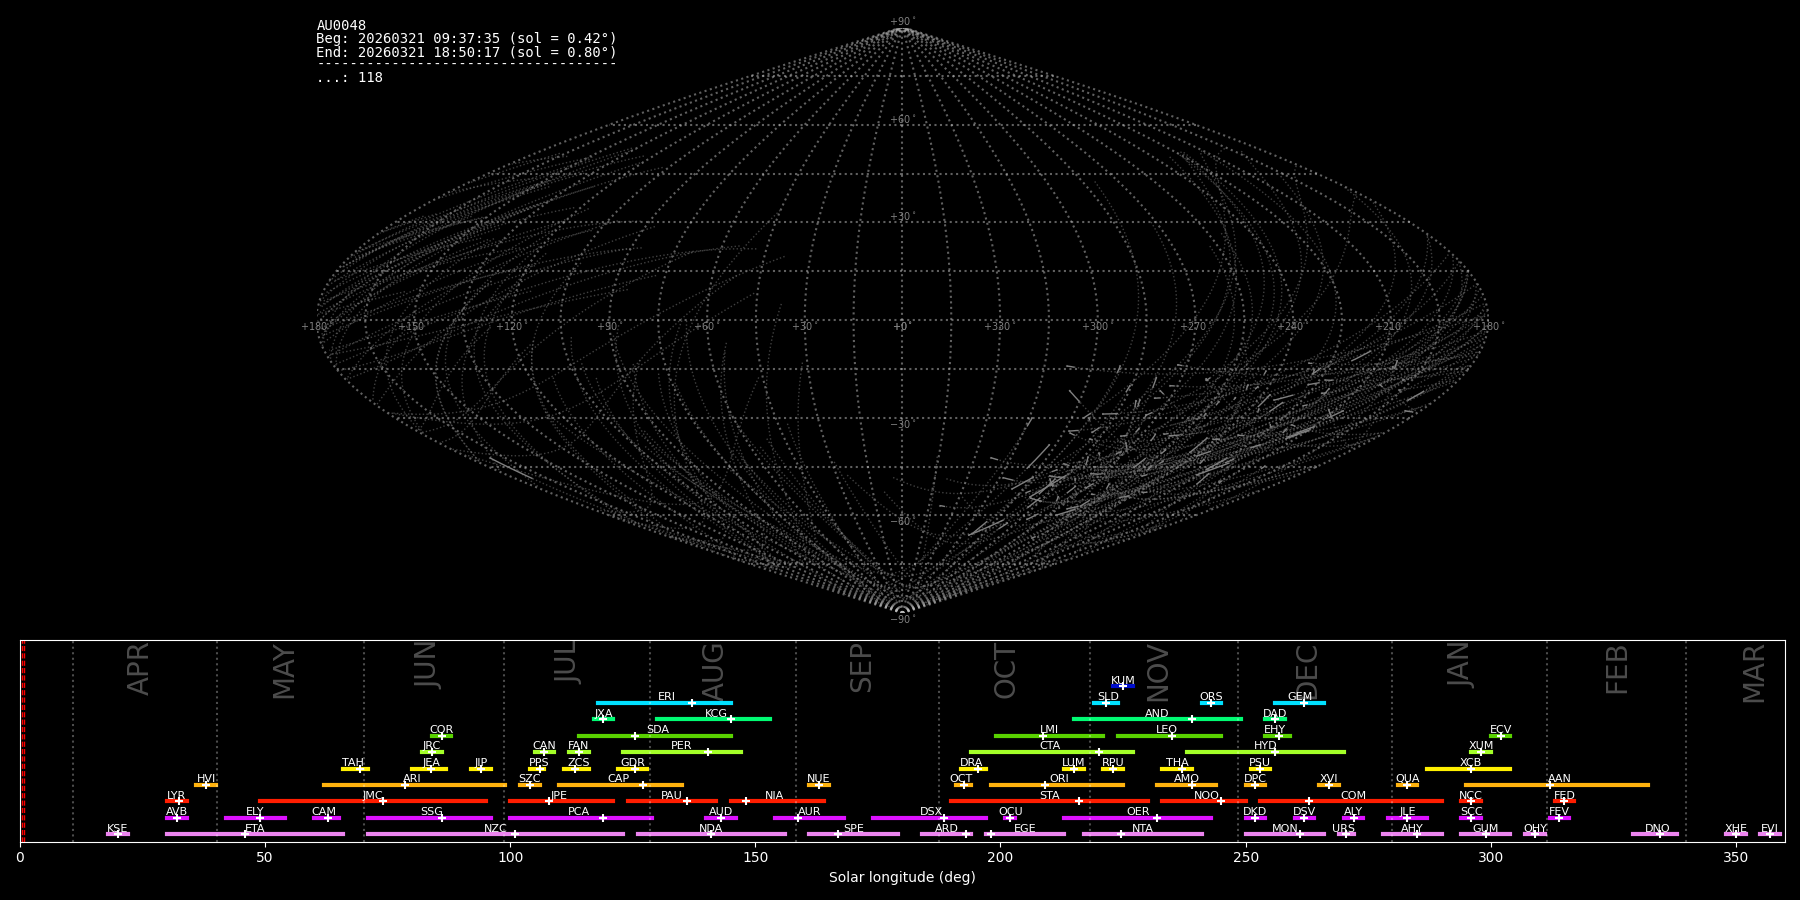The width and height of the screenshot is (1800, 900).
Task: Select the CAM shower label
Action: pos(324,812)
